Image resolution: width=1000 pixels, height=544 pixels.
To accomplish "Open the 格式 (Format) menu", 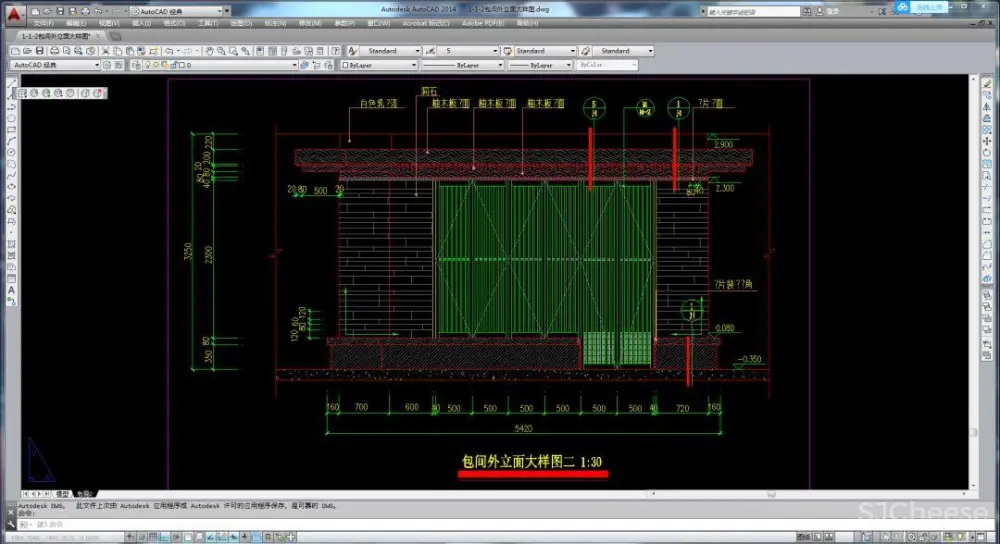I will (x=175, y=22).
